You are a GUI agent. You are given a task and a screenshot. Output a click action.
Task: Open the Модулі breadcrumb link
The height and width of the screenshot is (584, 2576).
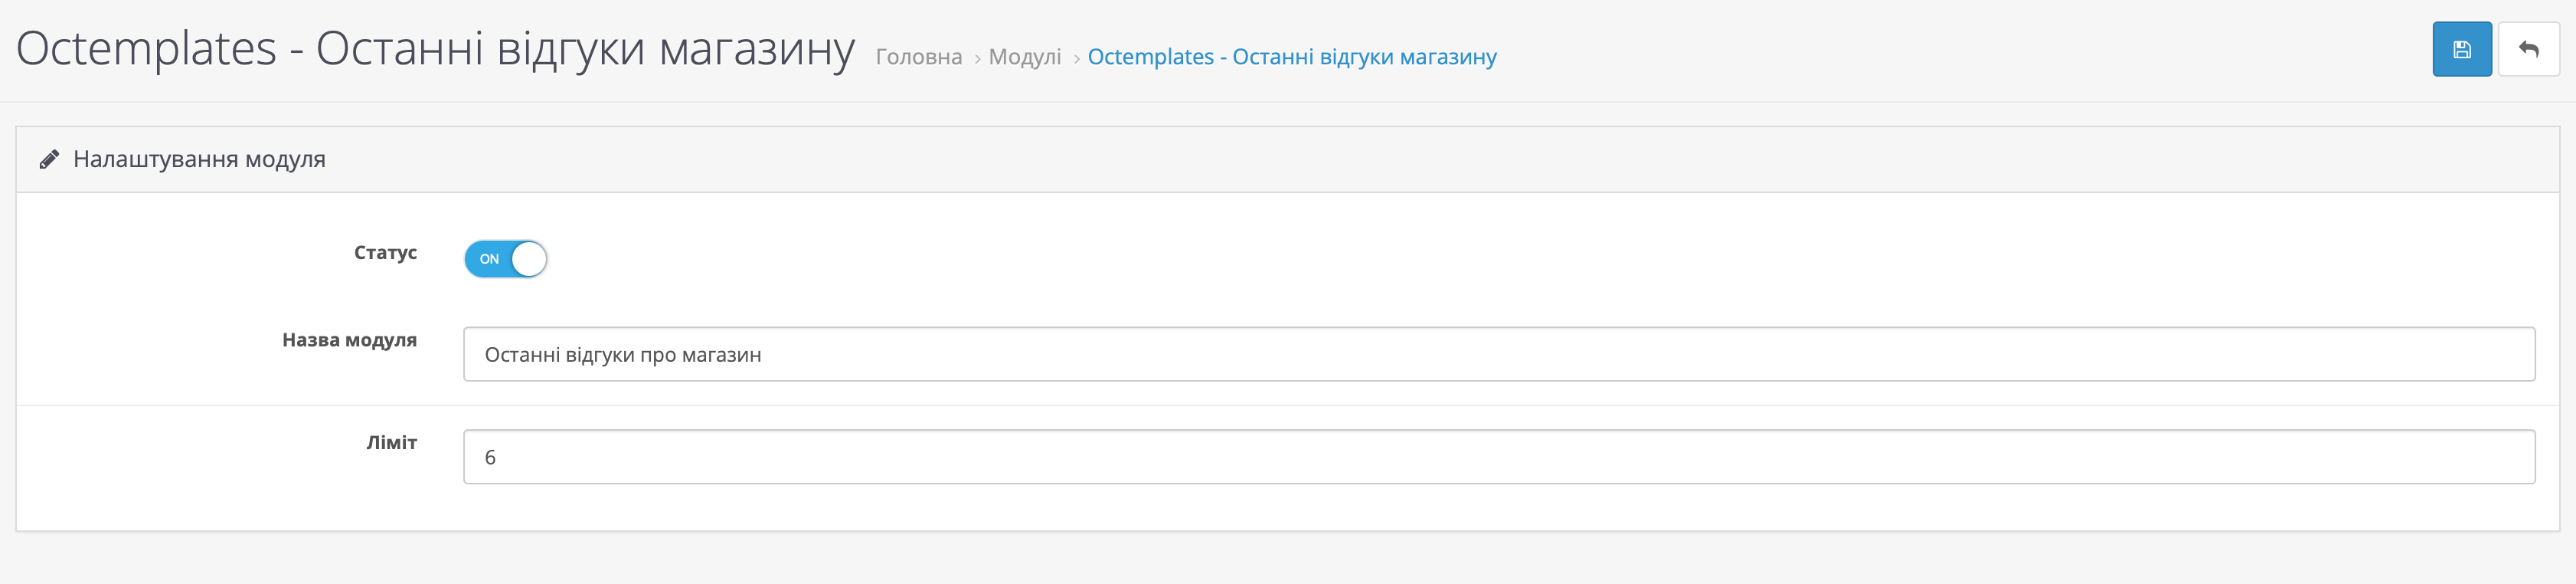pos(1024,57)
